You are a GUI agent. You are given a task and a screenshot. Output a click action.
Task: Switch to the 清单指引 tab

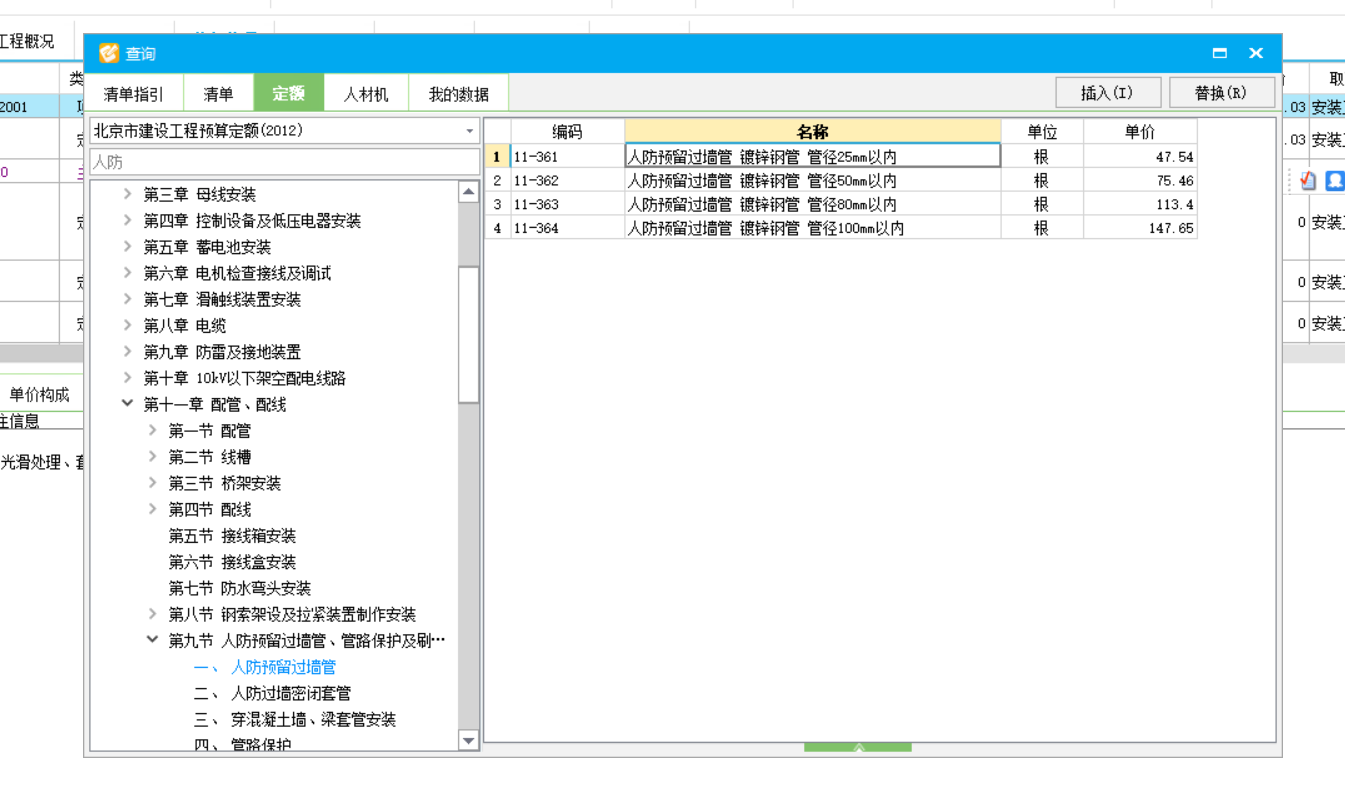tap(134, 94)
